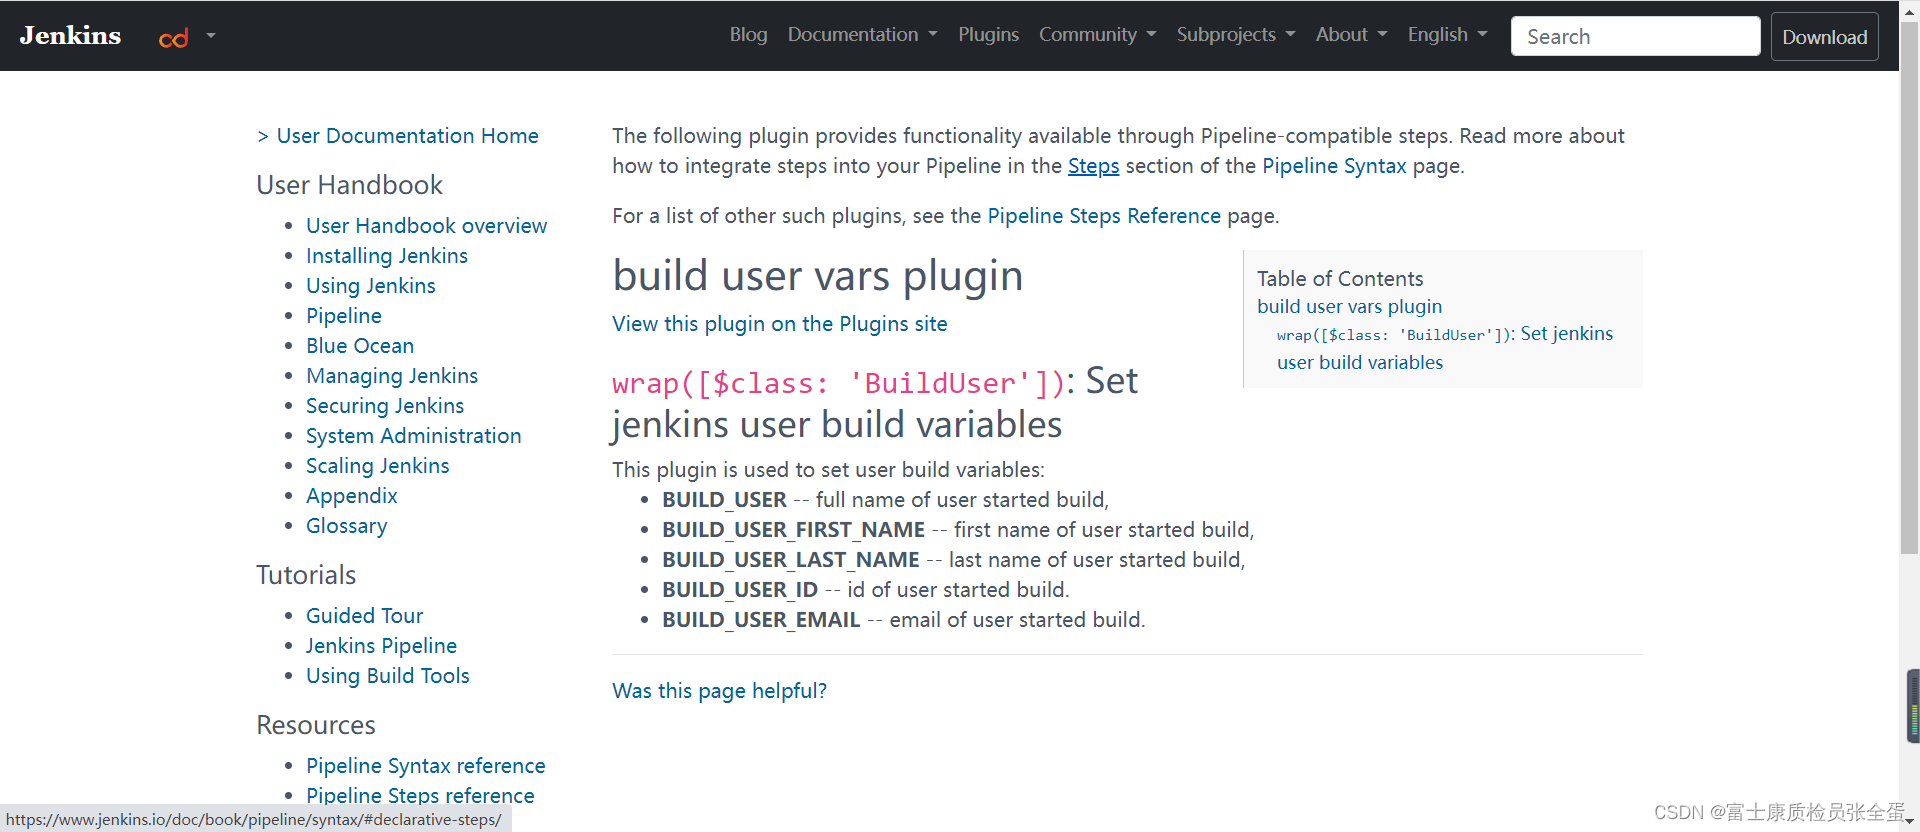Image resolution: width=1920 pixels, height=832 pixels.
Task: Select the BUILD_USER_EMAIL variable text
Action: pos(761,620)
